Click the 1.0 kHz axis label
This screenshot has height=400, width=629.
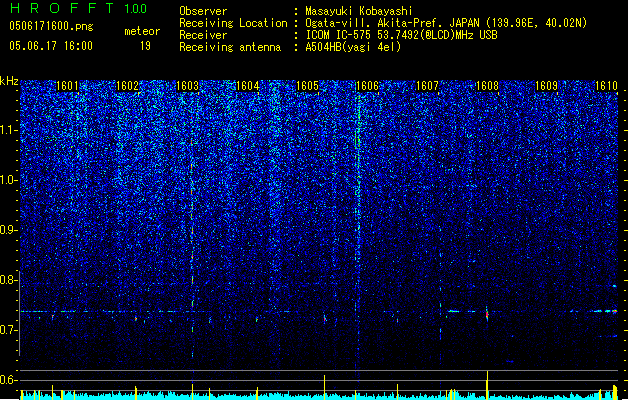click(8, 180)
